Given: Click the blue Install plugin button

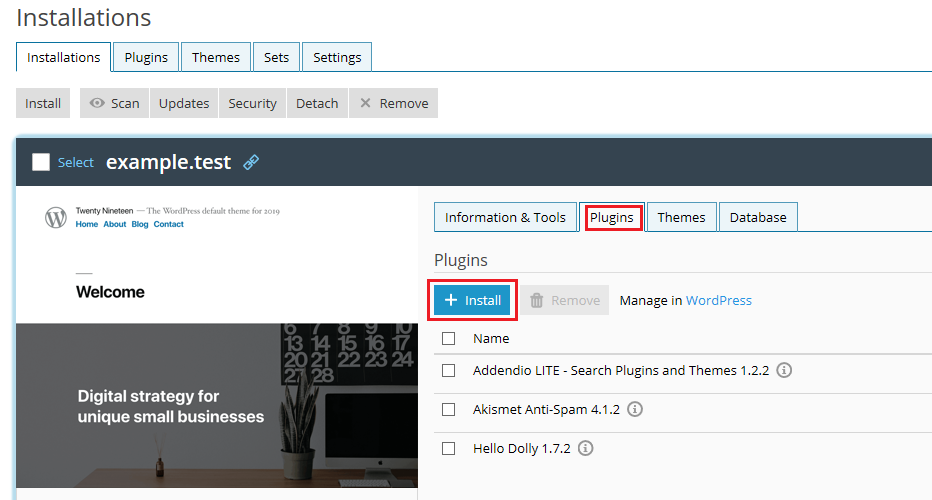Looking at the screenshot, I should (472, 300).
